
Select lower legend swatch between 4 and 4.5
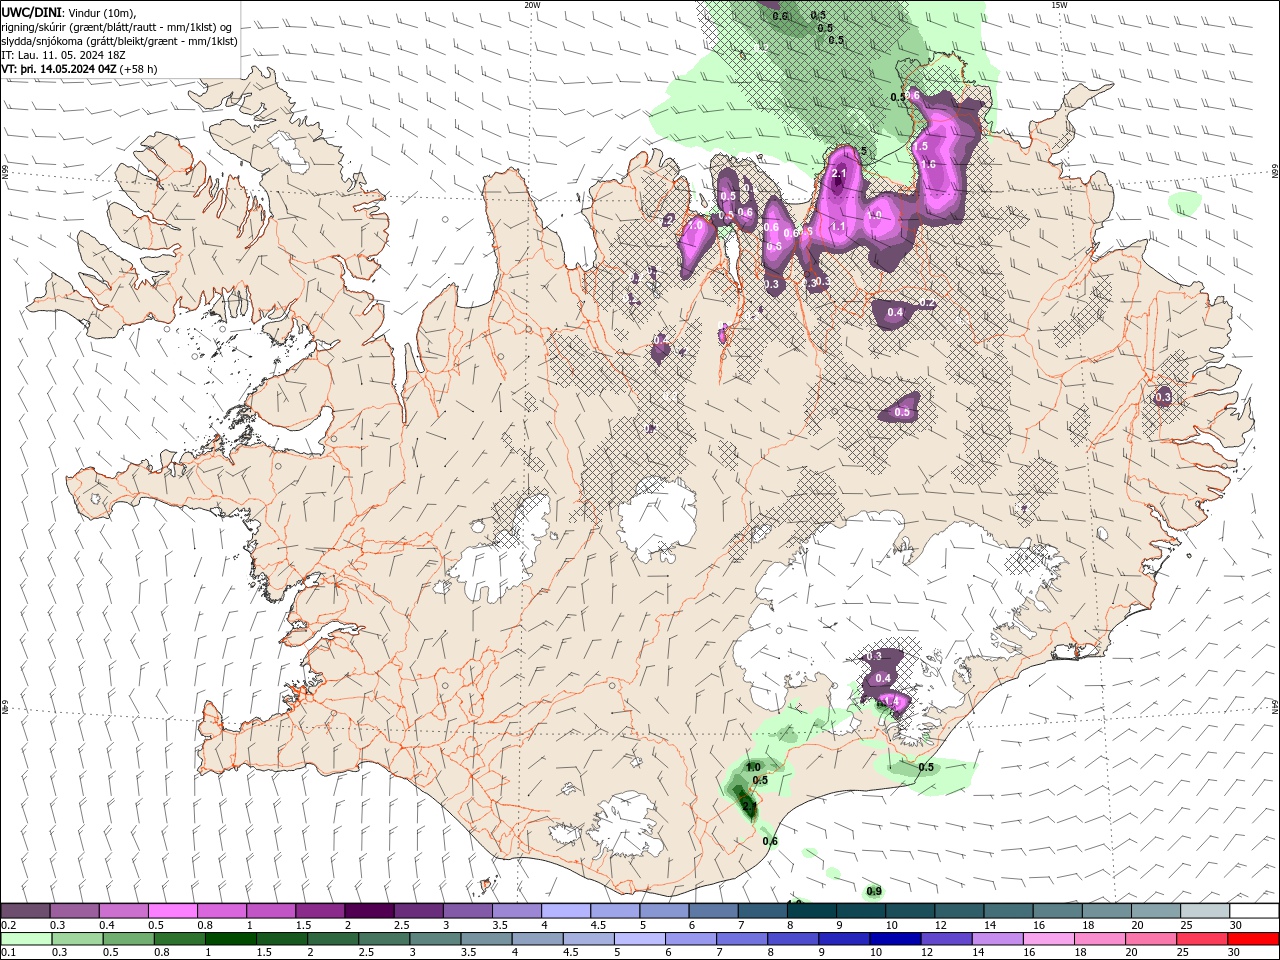tap(538, 939)
